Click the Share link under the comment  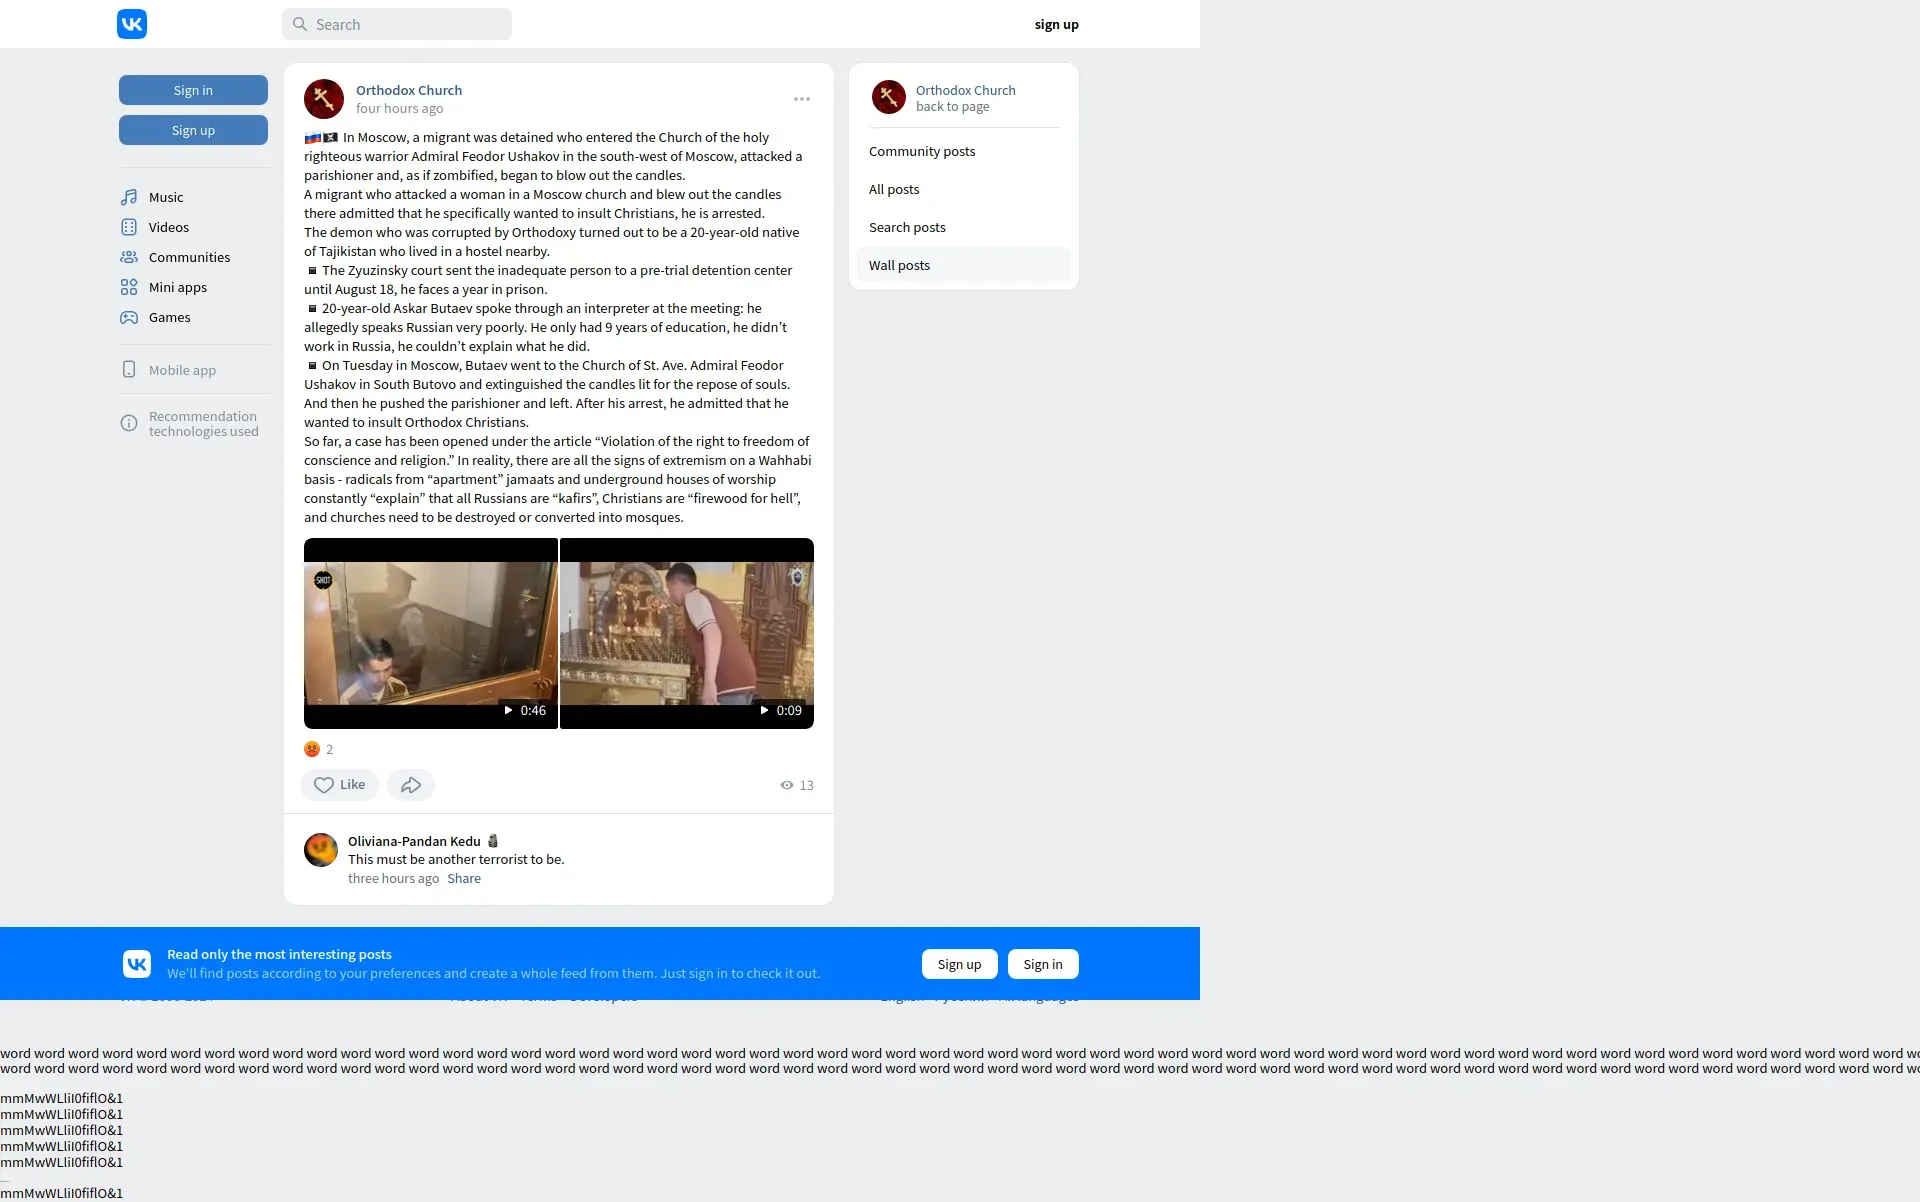coord(464,878)
